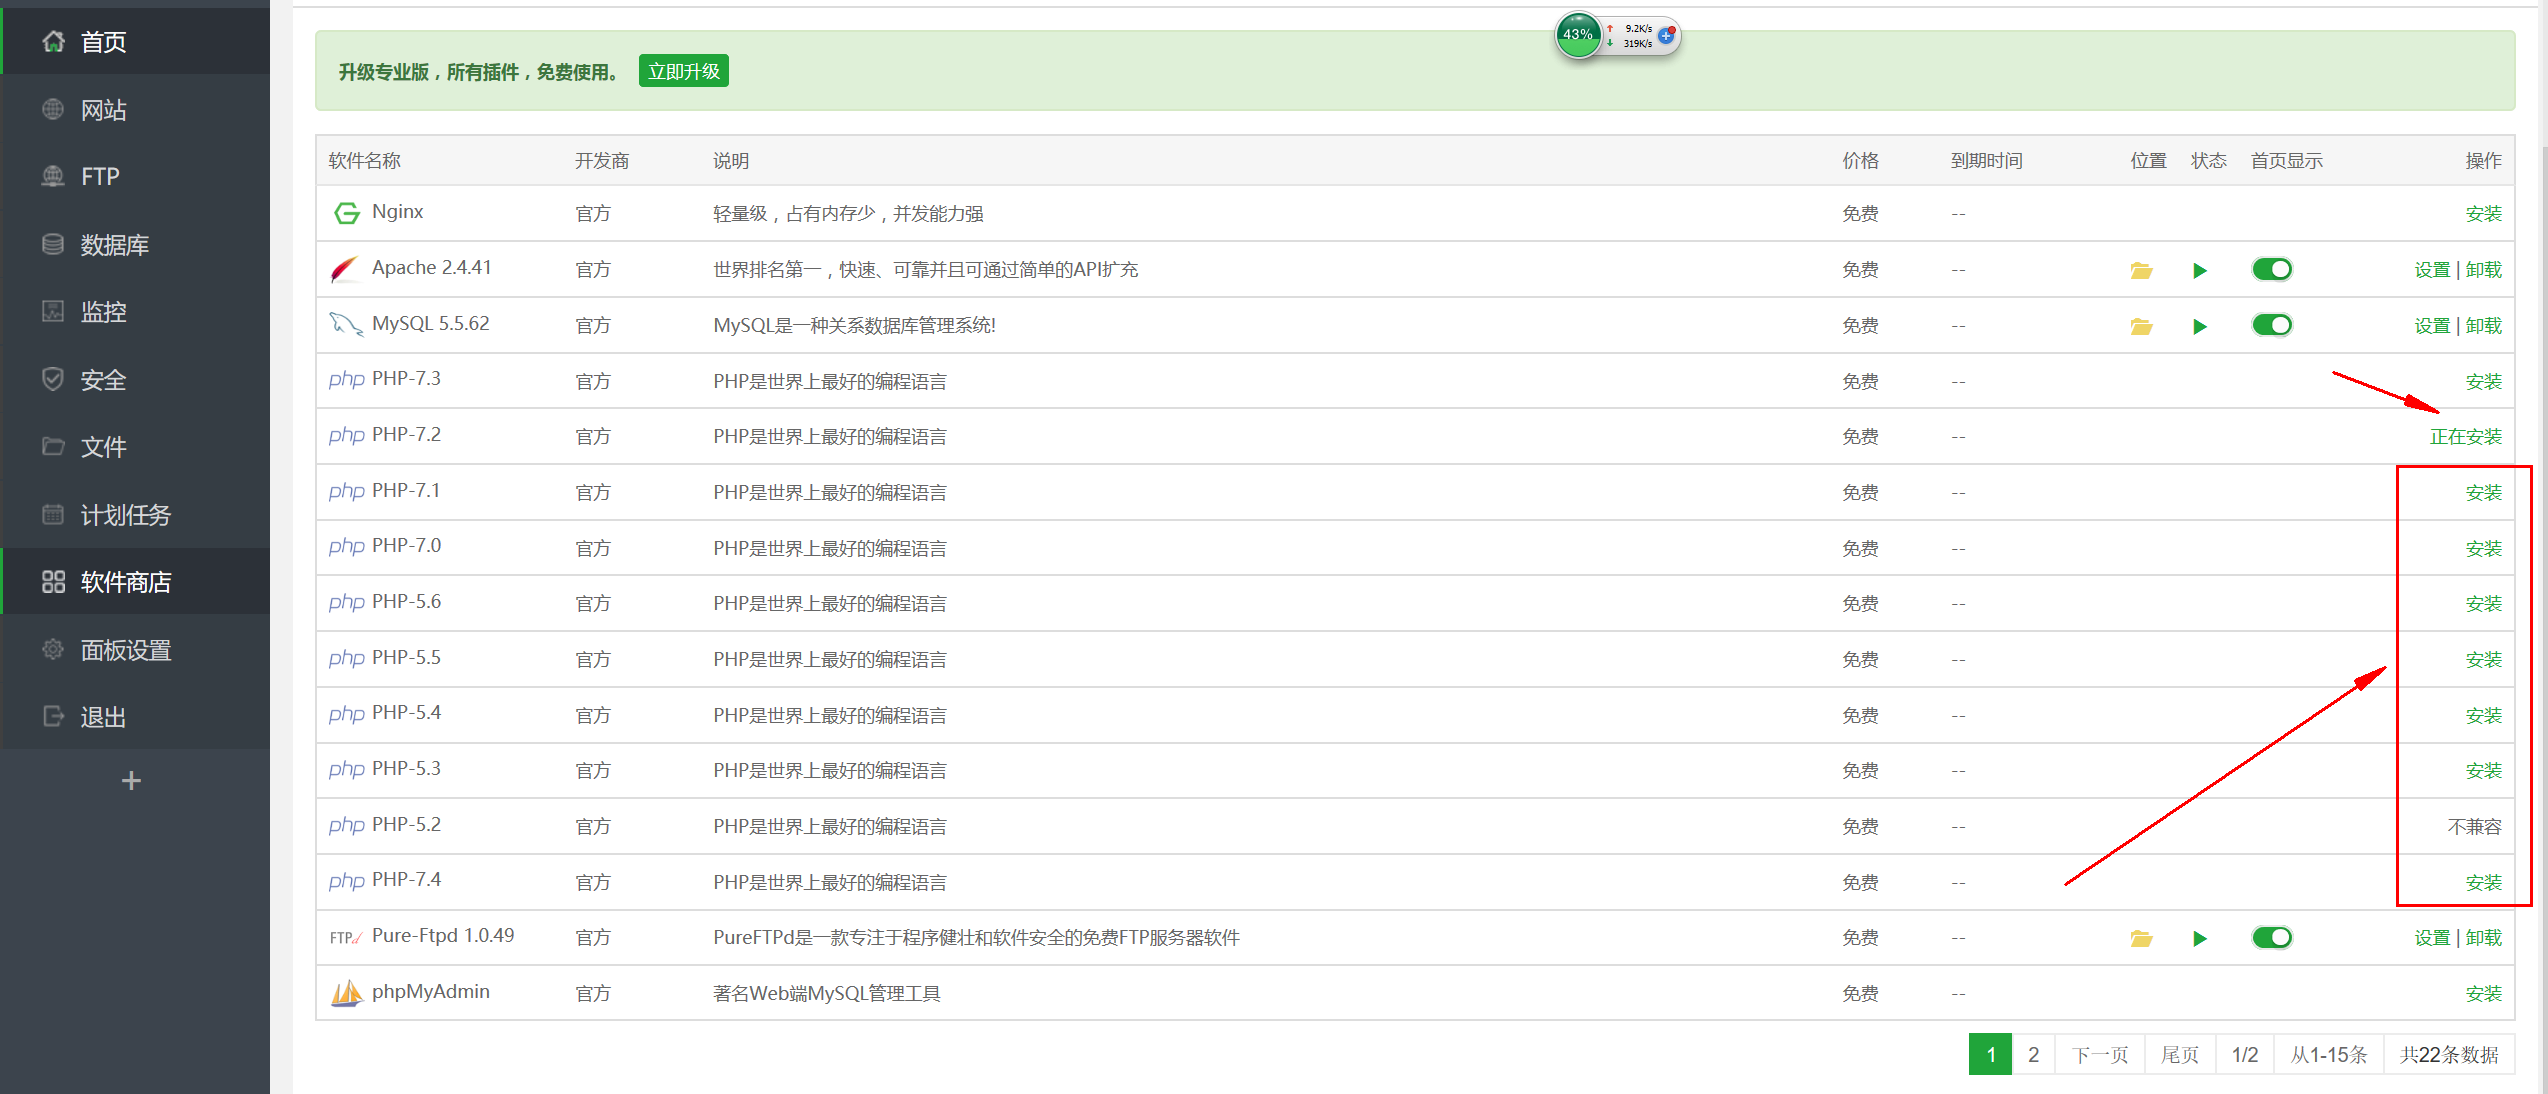2548x1094 pixels.
Task: Open the FTP sidebar section
Action: pyautogui.click(x=135, y=176)
